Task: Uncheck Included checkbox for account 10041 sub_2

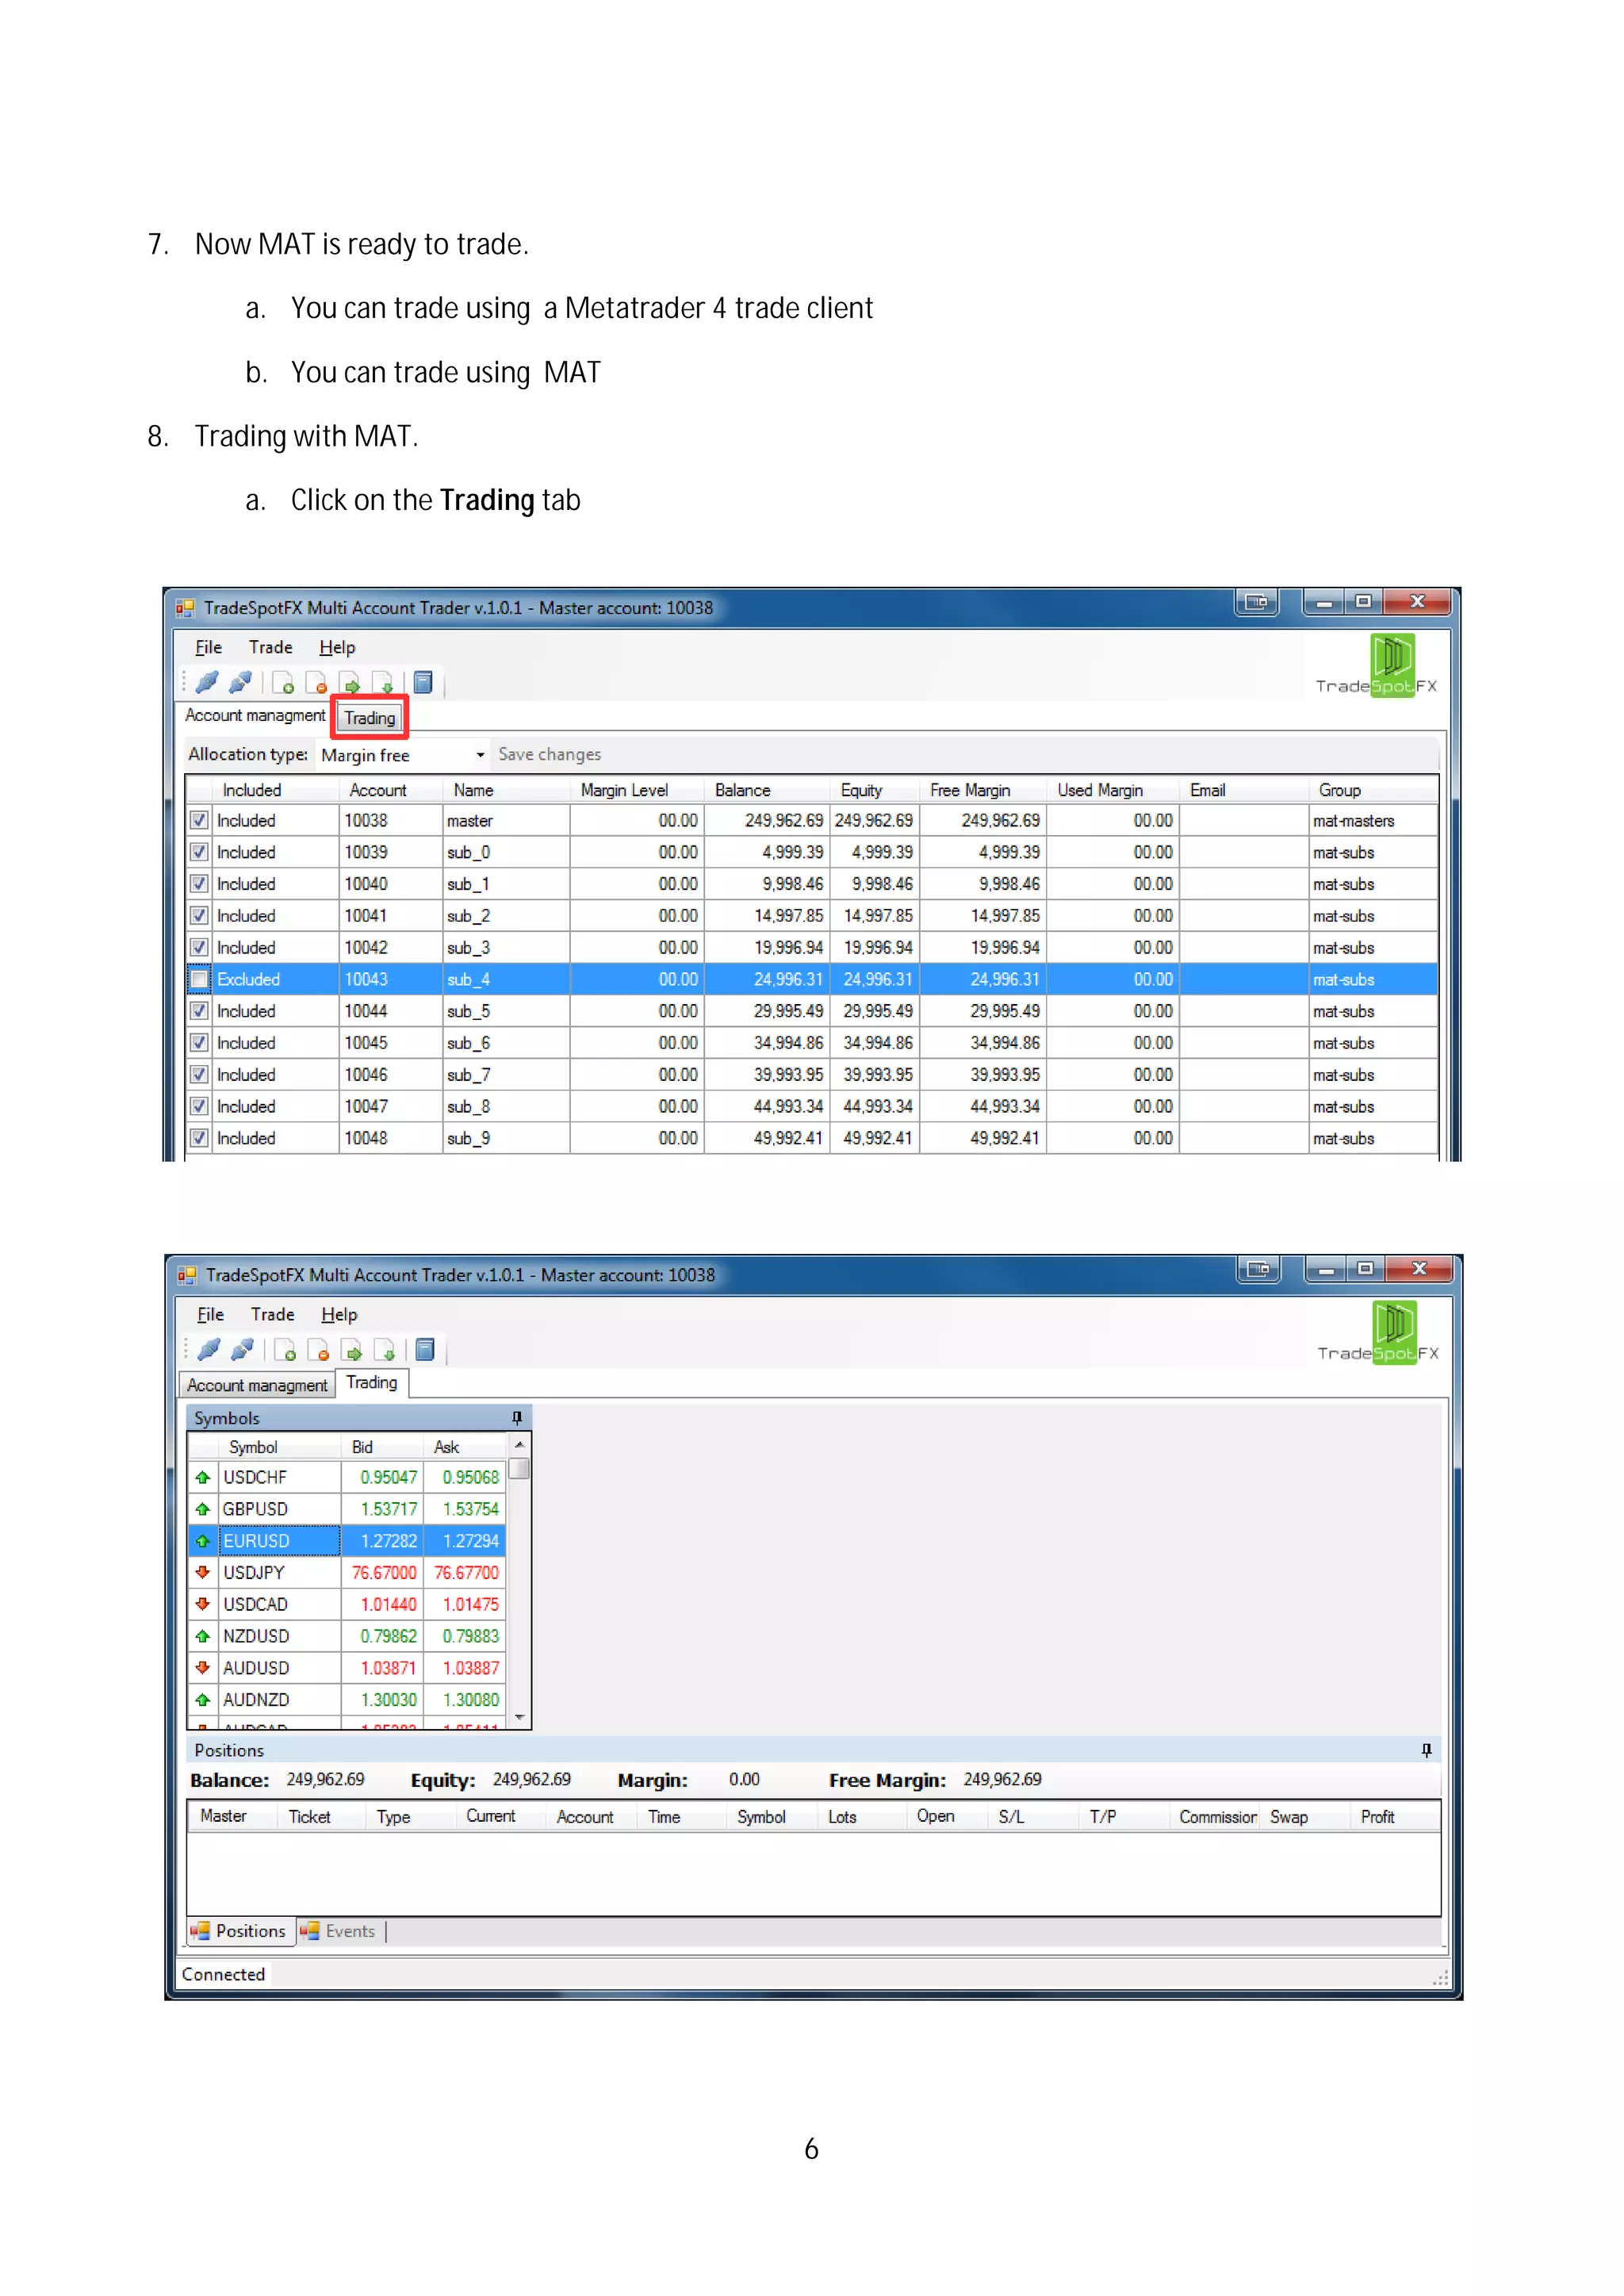Action: (200, 916)
